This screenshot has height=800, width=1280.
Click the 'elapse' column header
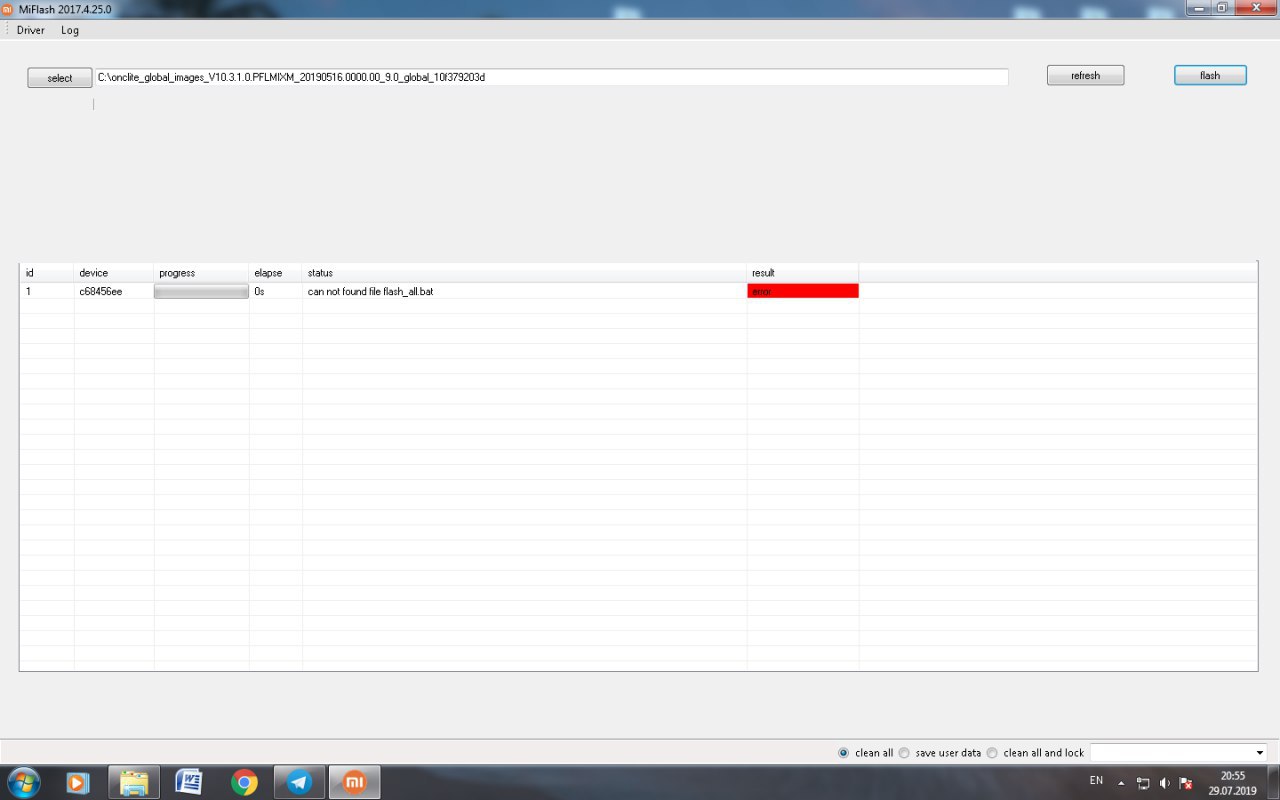click(x=275, y=273)
